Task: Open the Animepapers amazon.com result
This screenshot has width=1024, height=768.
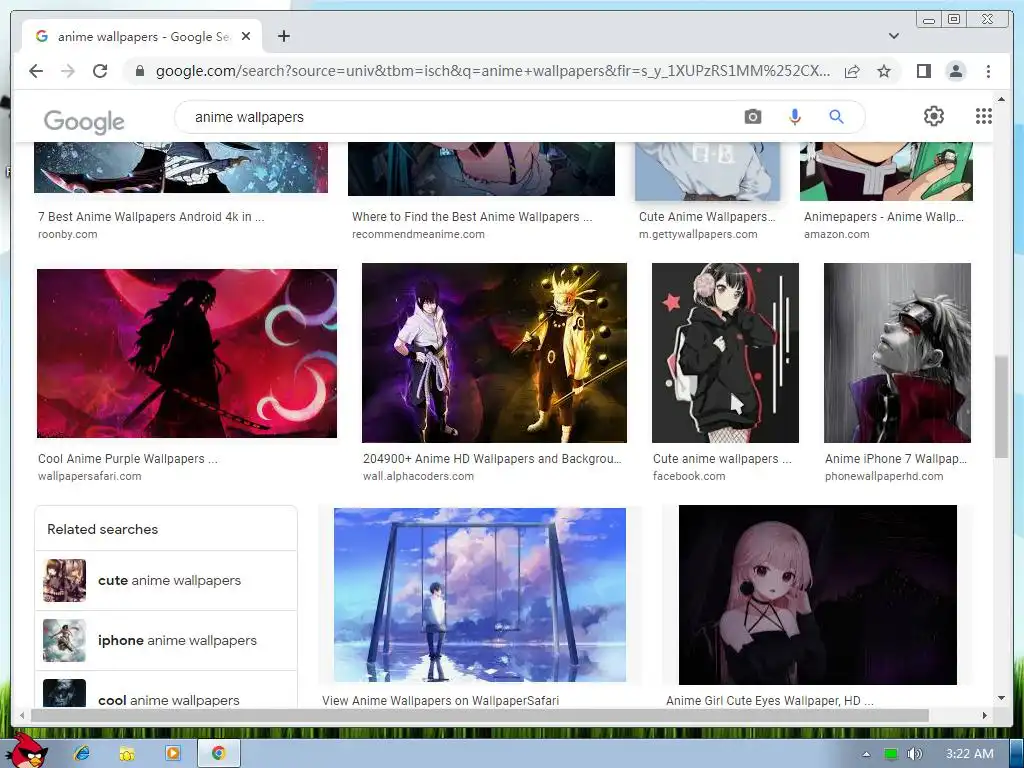Action: pyautogui.click(x=884, y=217)
